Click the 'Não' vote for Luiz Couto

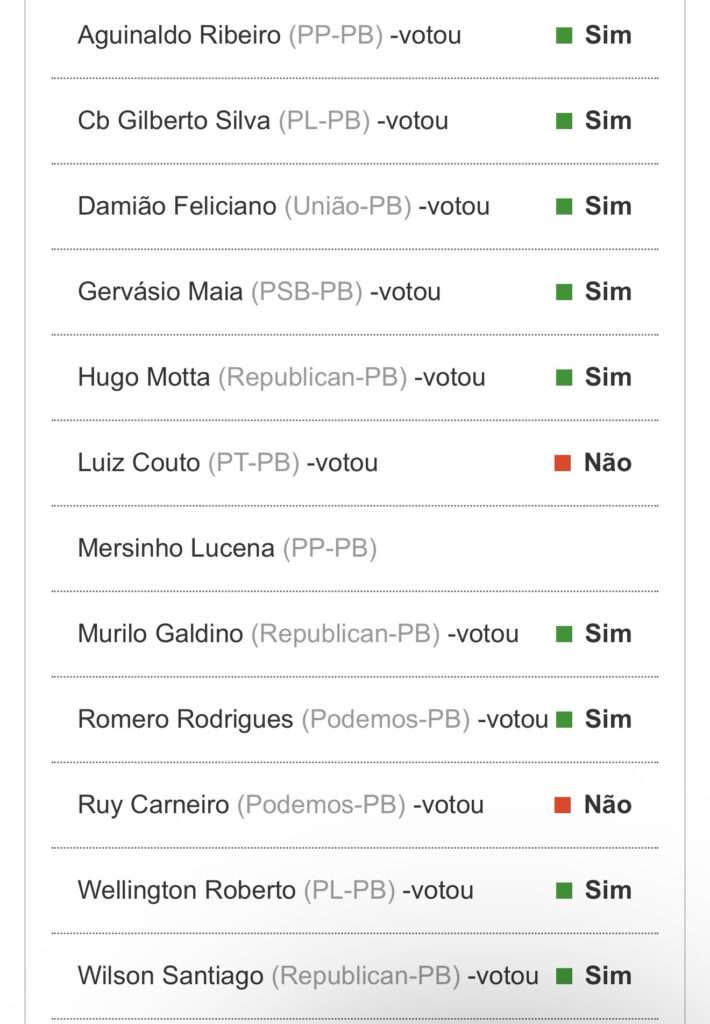tap(608, 463)
